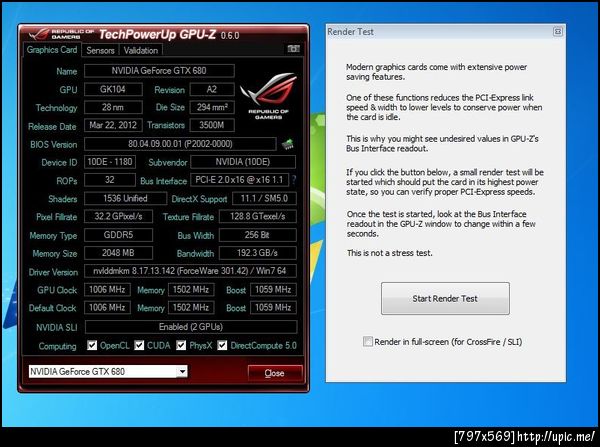Click the BIOS Version label
Screen dimensions: 600x447
(x=54, y=145)
